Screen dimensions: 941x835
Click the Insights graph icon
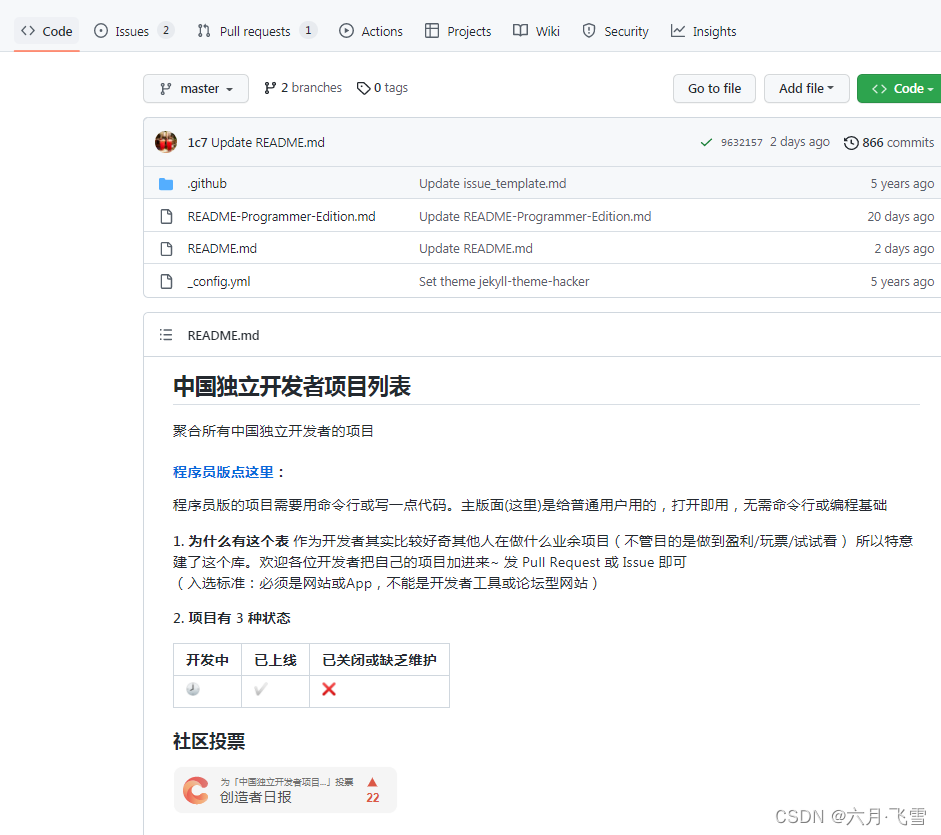677,31
